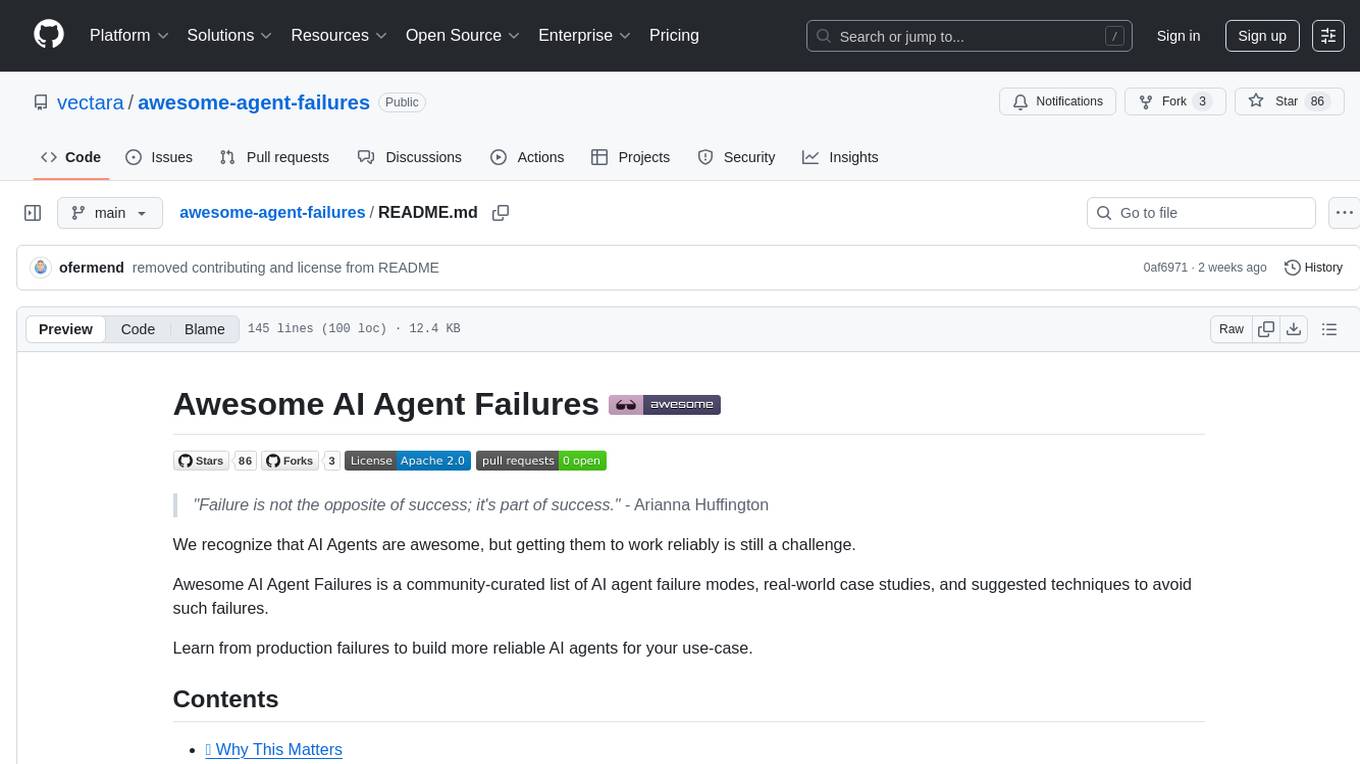Viewport: 1360px width, 764px height.
Task: Focus the Search or jump to field
Action: 969,36
